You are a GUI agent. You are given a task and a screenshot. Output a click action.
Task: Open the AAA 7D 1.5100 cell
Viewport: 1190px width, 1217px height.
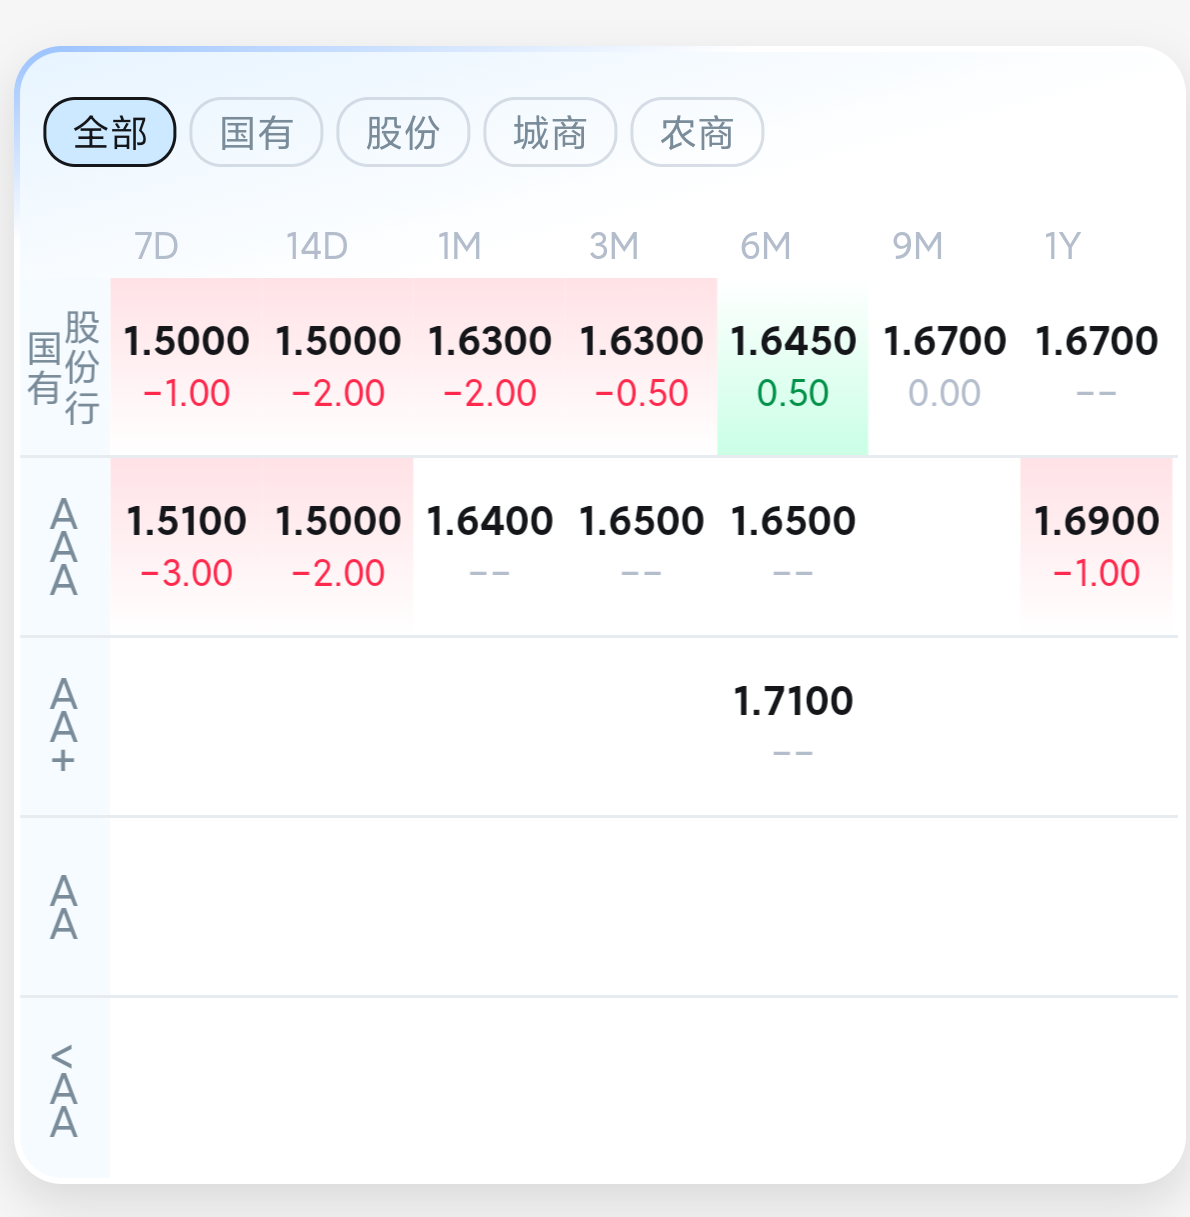(x=186, y=547)
